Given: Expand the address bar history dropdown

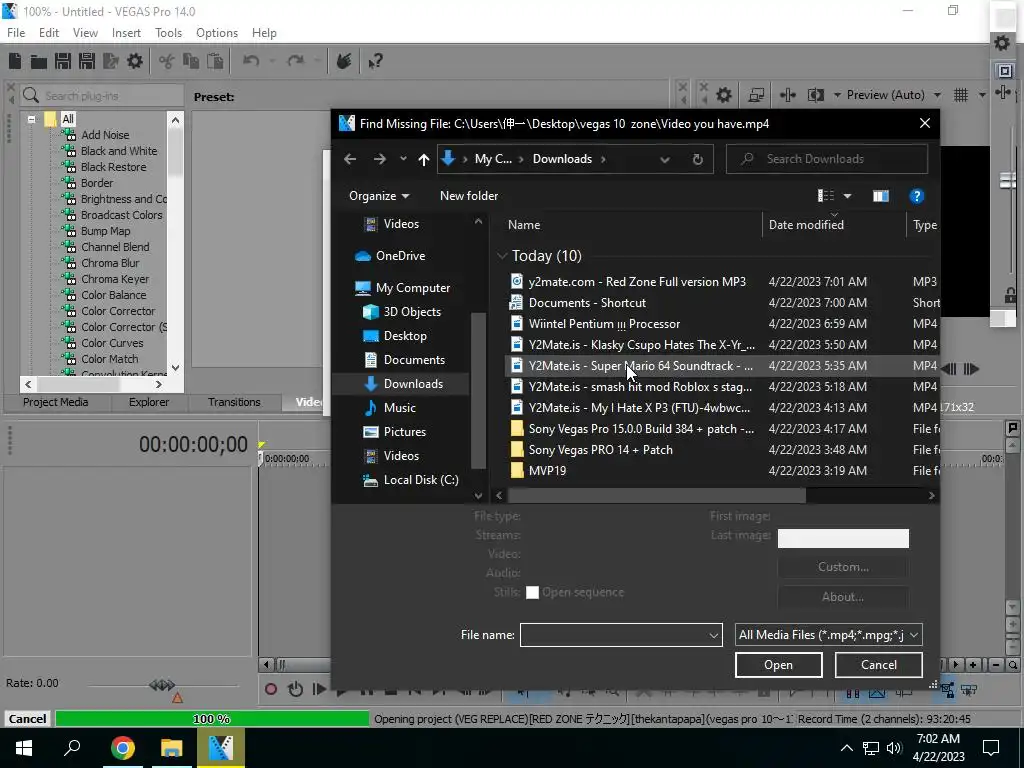Looking at the screenshot, I should click(665, 159).
